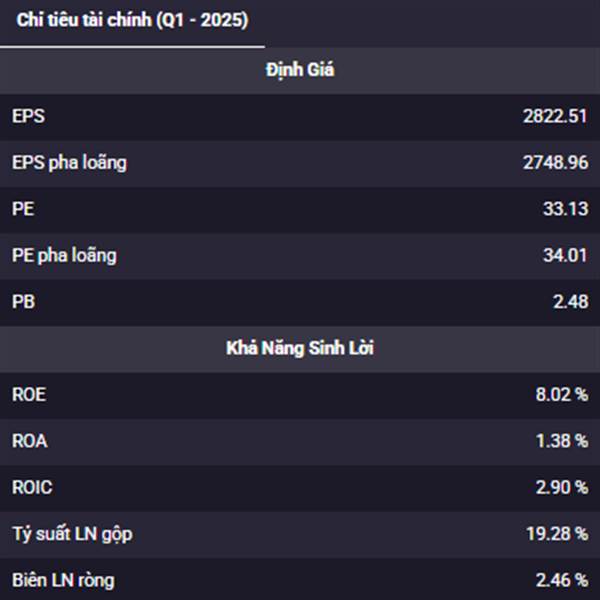This screenshot has height=600, width=600.
Task: Click the EPS pha loãng label
Action: (x=69, y=163)
